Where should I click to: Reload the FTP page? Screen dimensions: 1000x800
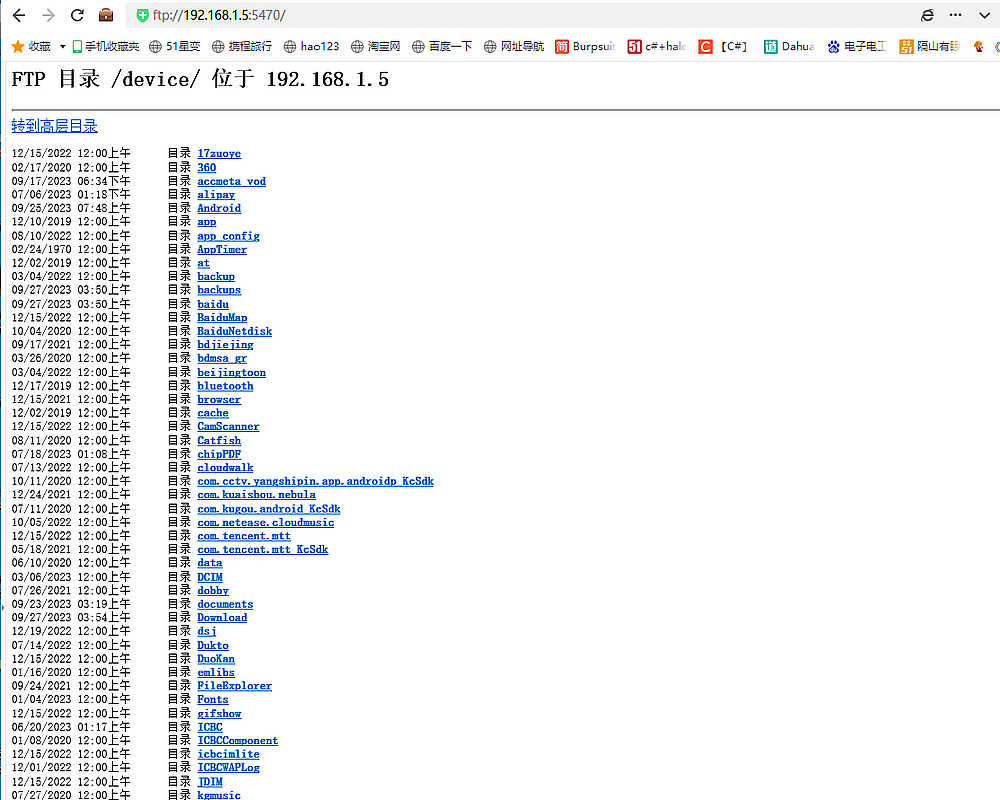click(77, 15)
